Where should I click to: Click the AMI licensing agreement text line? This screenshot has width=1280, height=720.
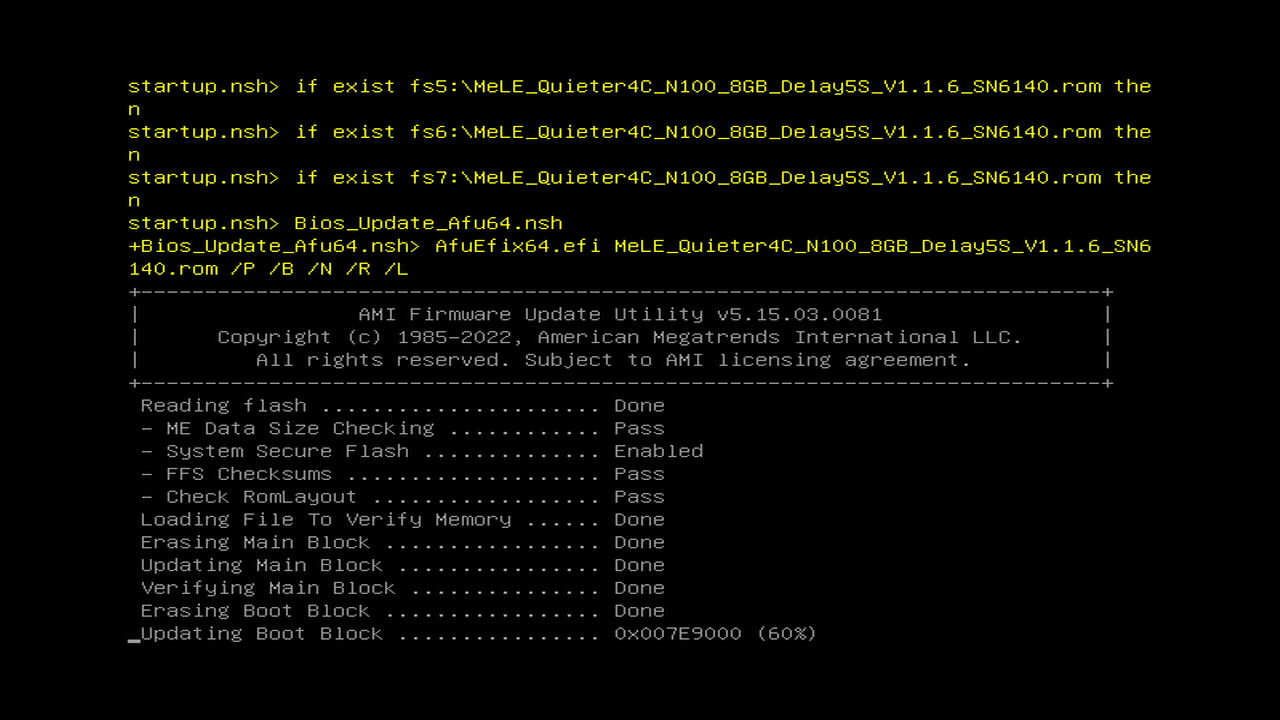pos(613,360)
